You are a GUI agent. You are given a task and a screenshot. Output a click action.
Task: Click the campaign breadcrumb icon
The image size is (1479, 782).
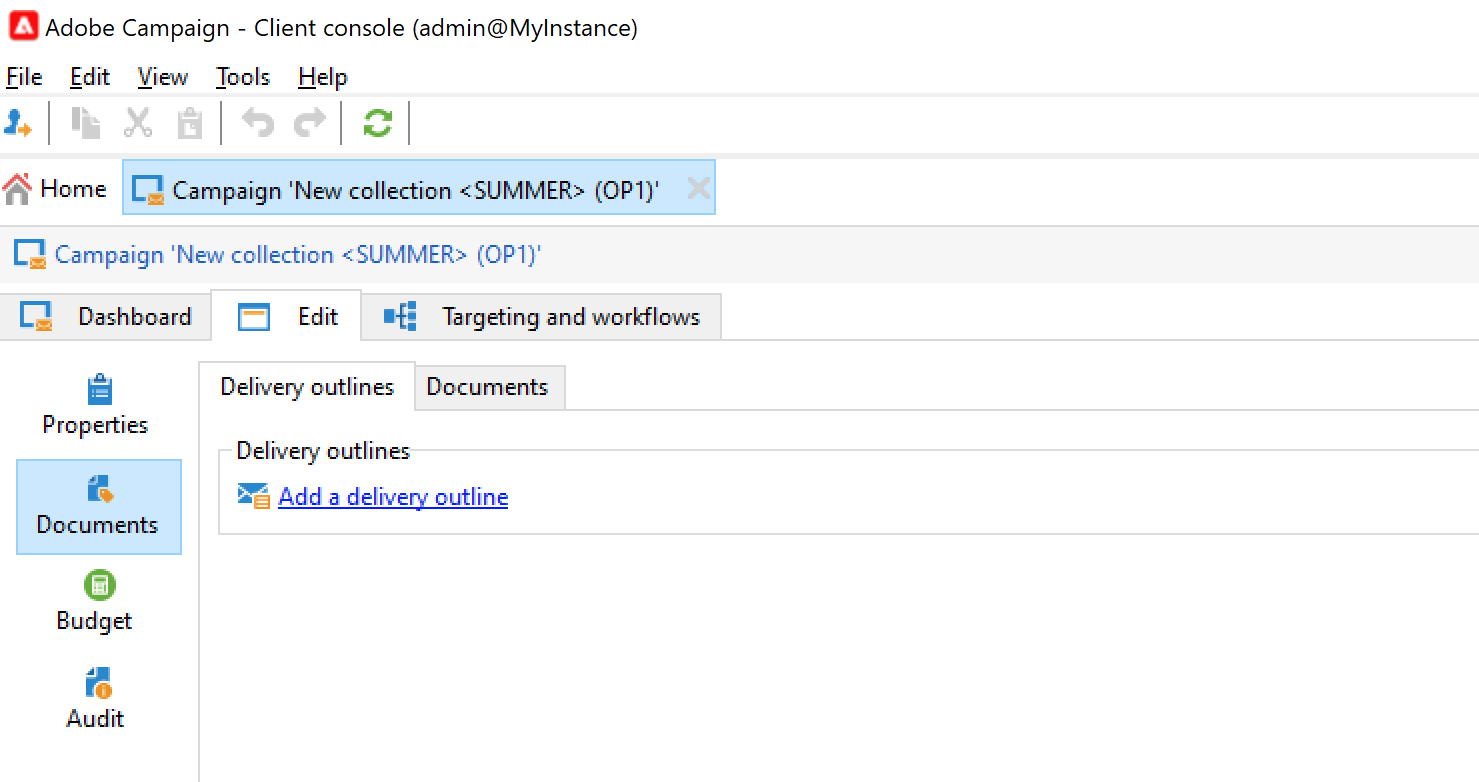click(x=29, y=254)
